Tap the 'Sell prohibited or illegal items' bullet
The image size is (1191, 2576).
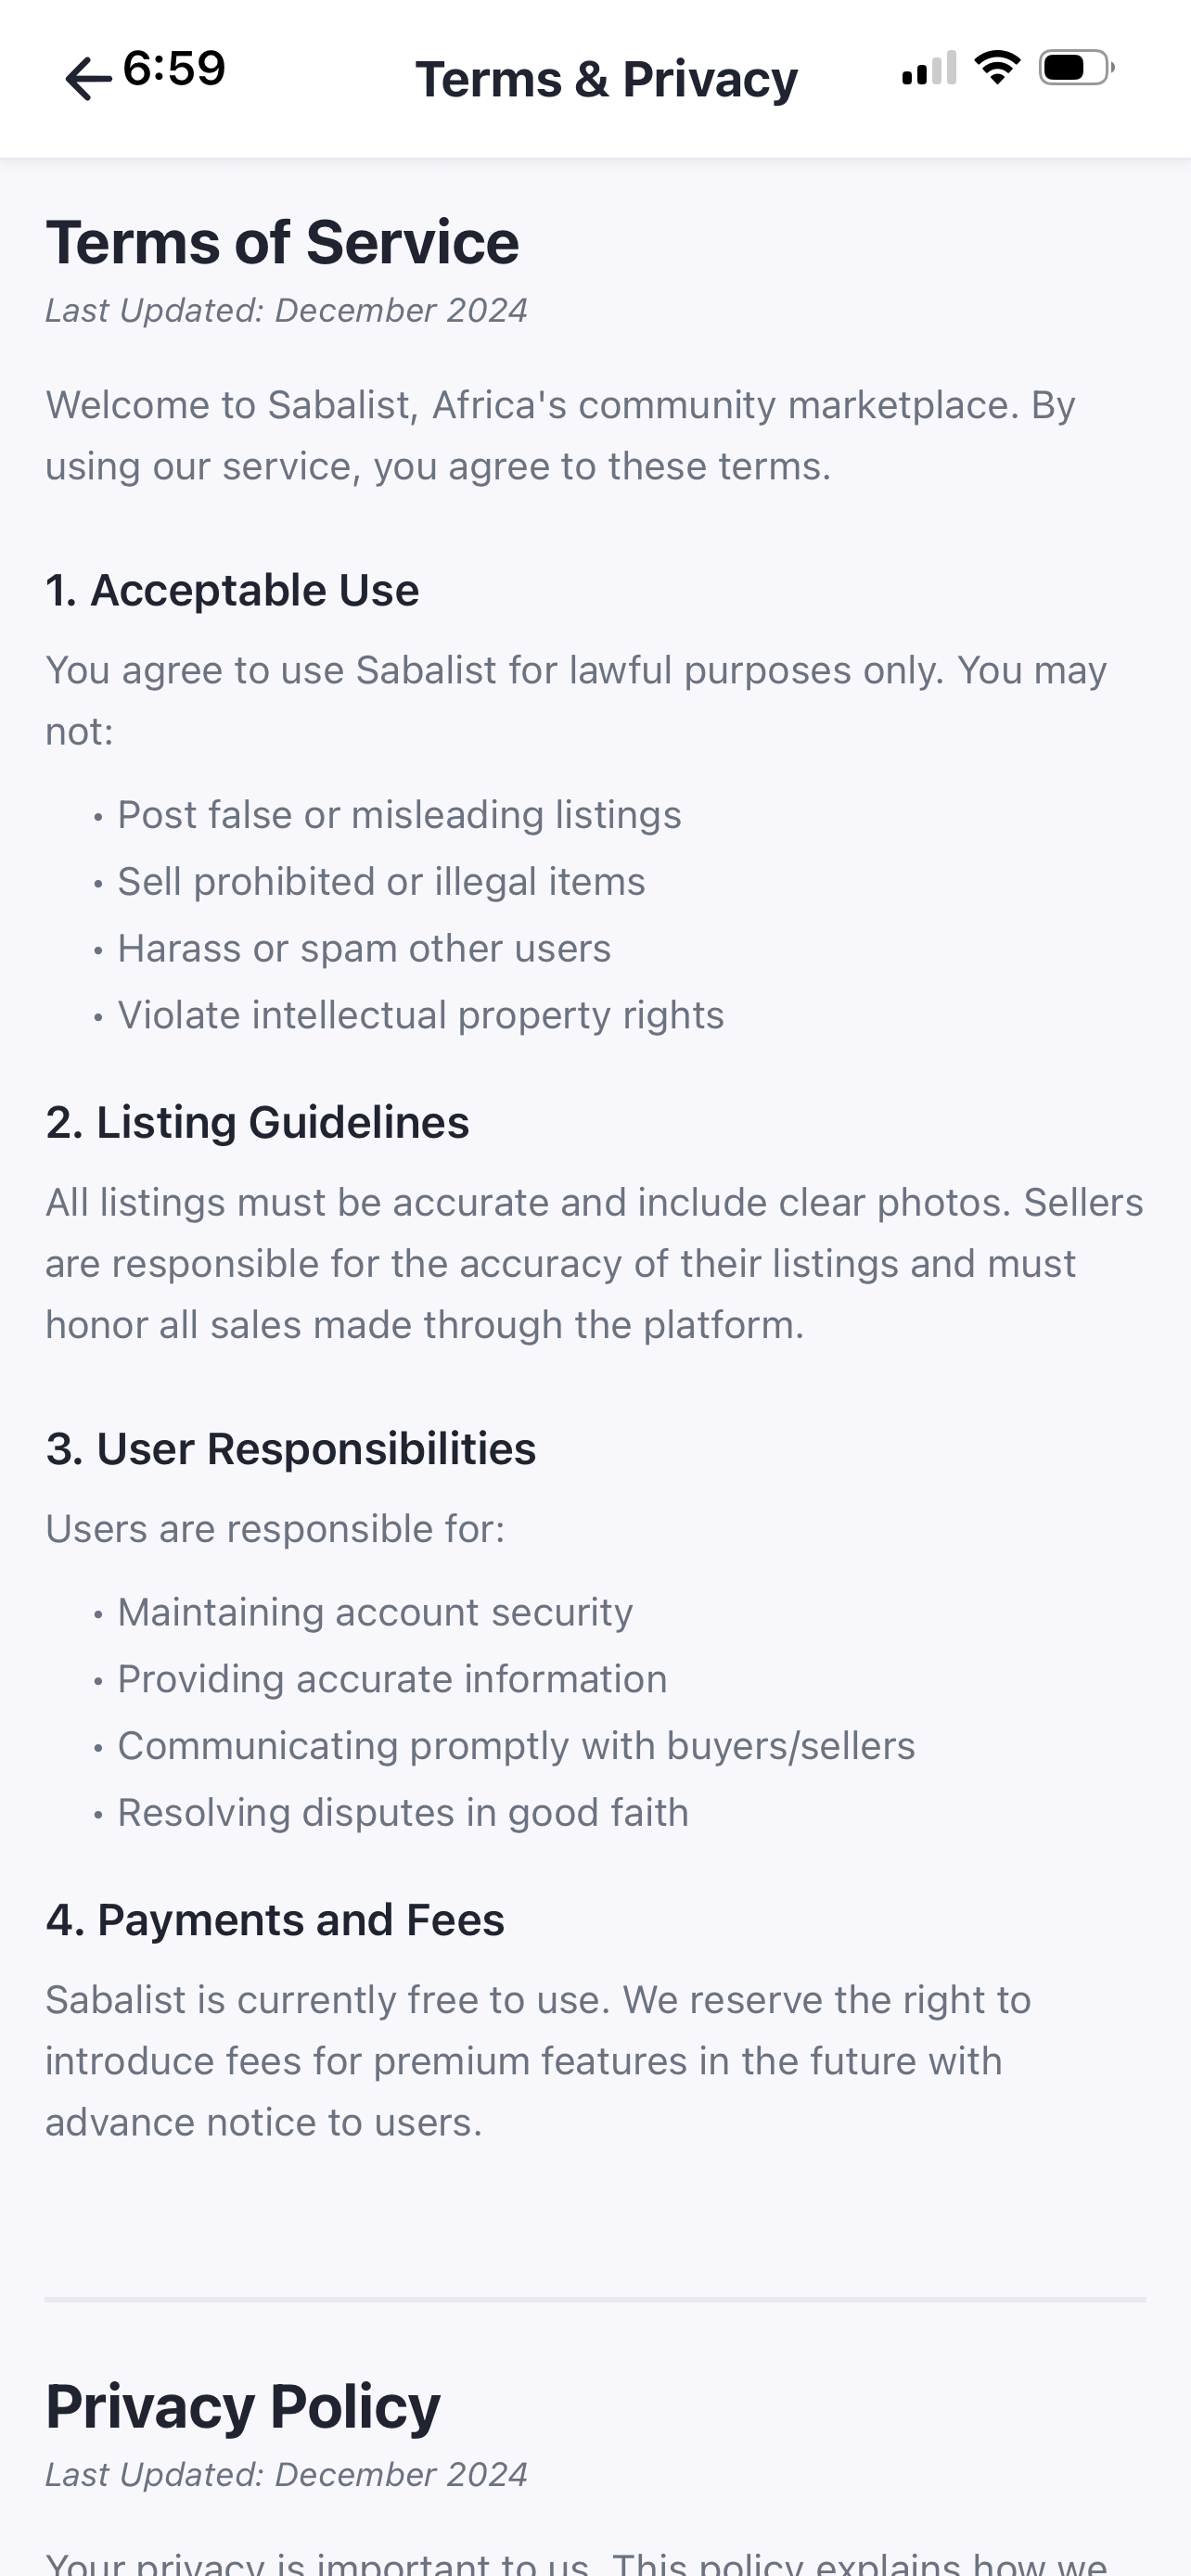click(x=381, y=882)
